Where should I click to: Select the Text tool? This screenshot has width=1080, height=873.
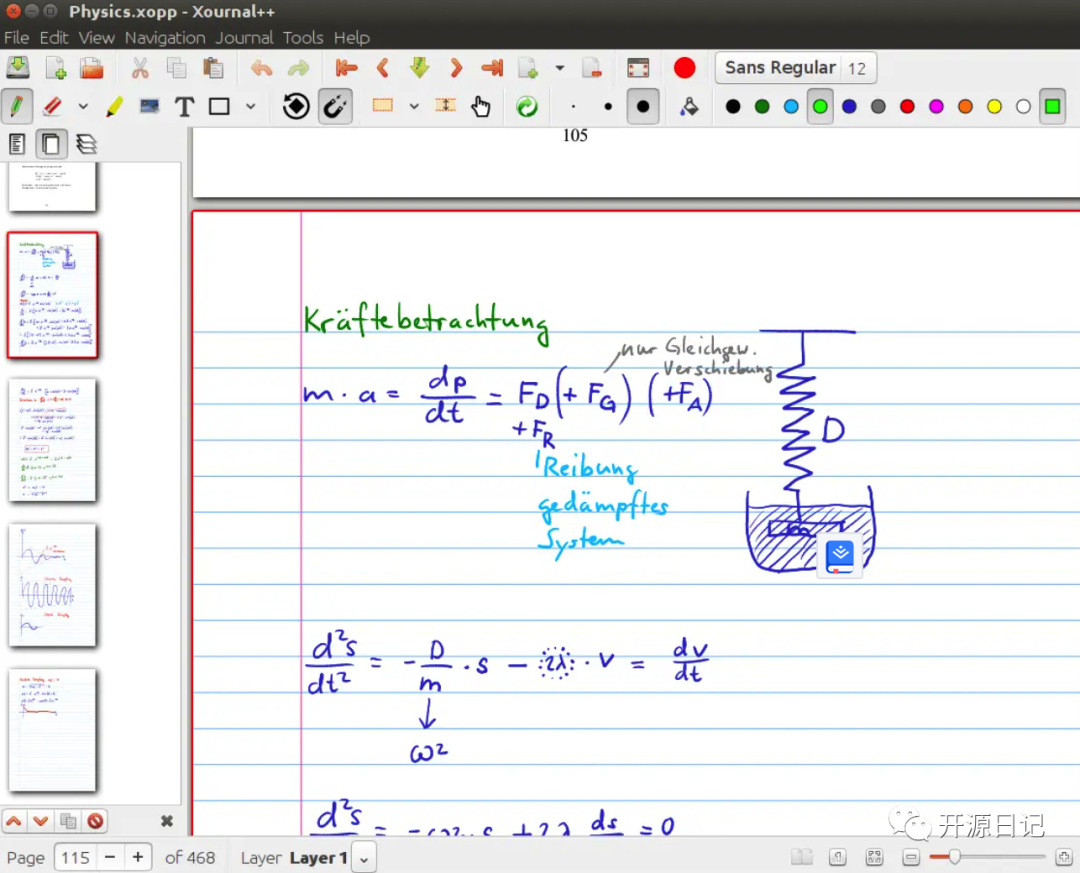pos(185,107)
